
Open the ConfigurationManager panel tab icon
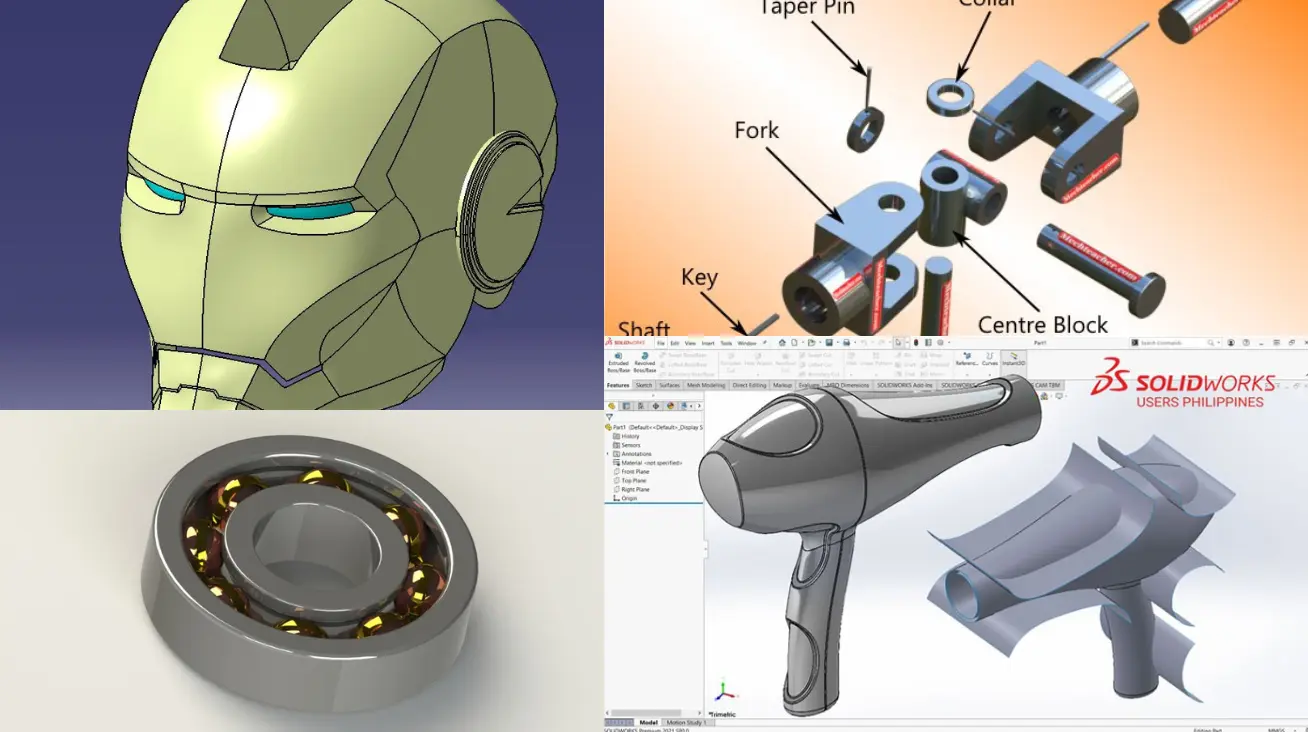pyautogui.click(x=642, y=406)
